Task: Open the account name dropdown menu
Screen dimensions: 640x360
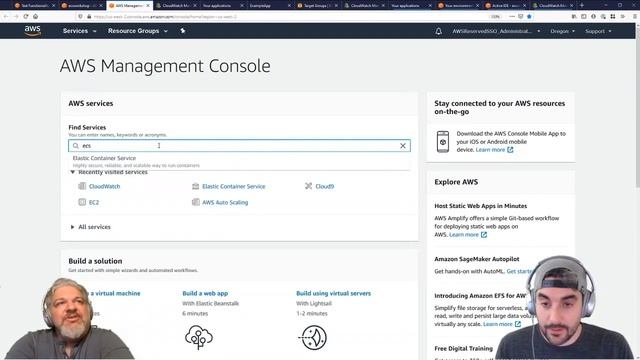Action: click(x=496, y=31)
